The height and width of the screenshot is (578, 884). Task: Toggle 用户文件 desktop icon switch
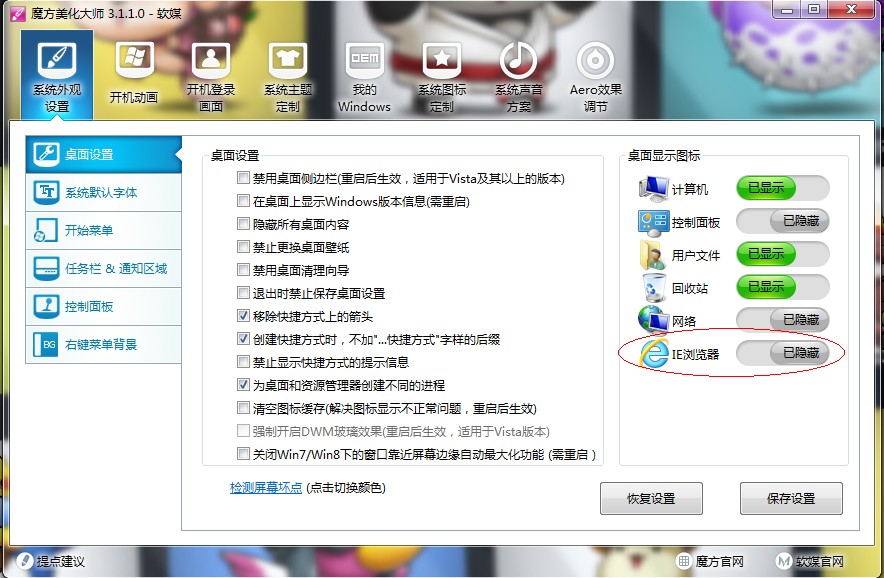pos(783,254)
